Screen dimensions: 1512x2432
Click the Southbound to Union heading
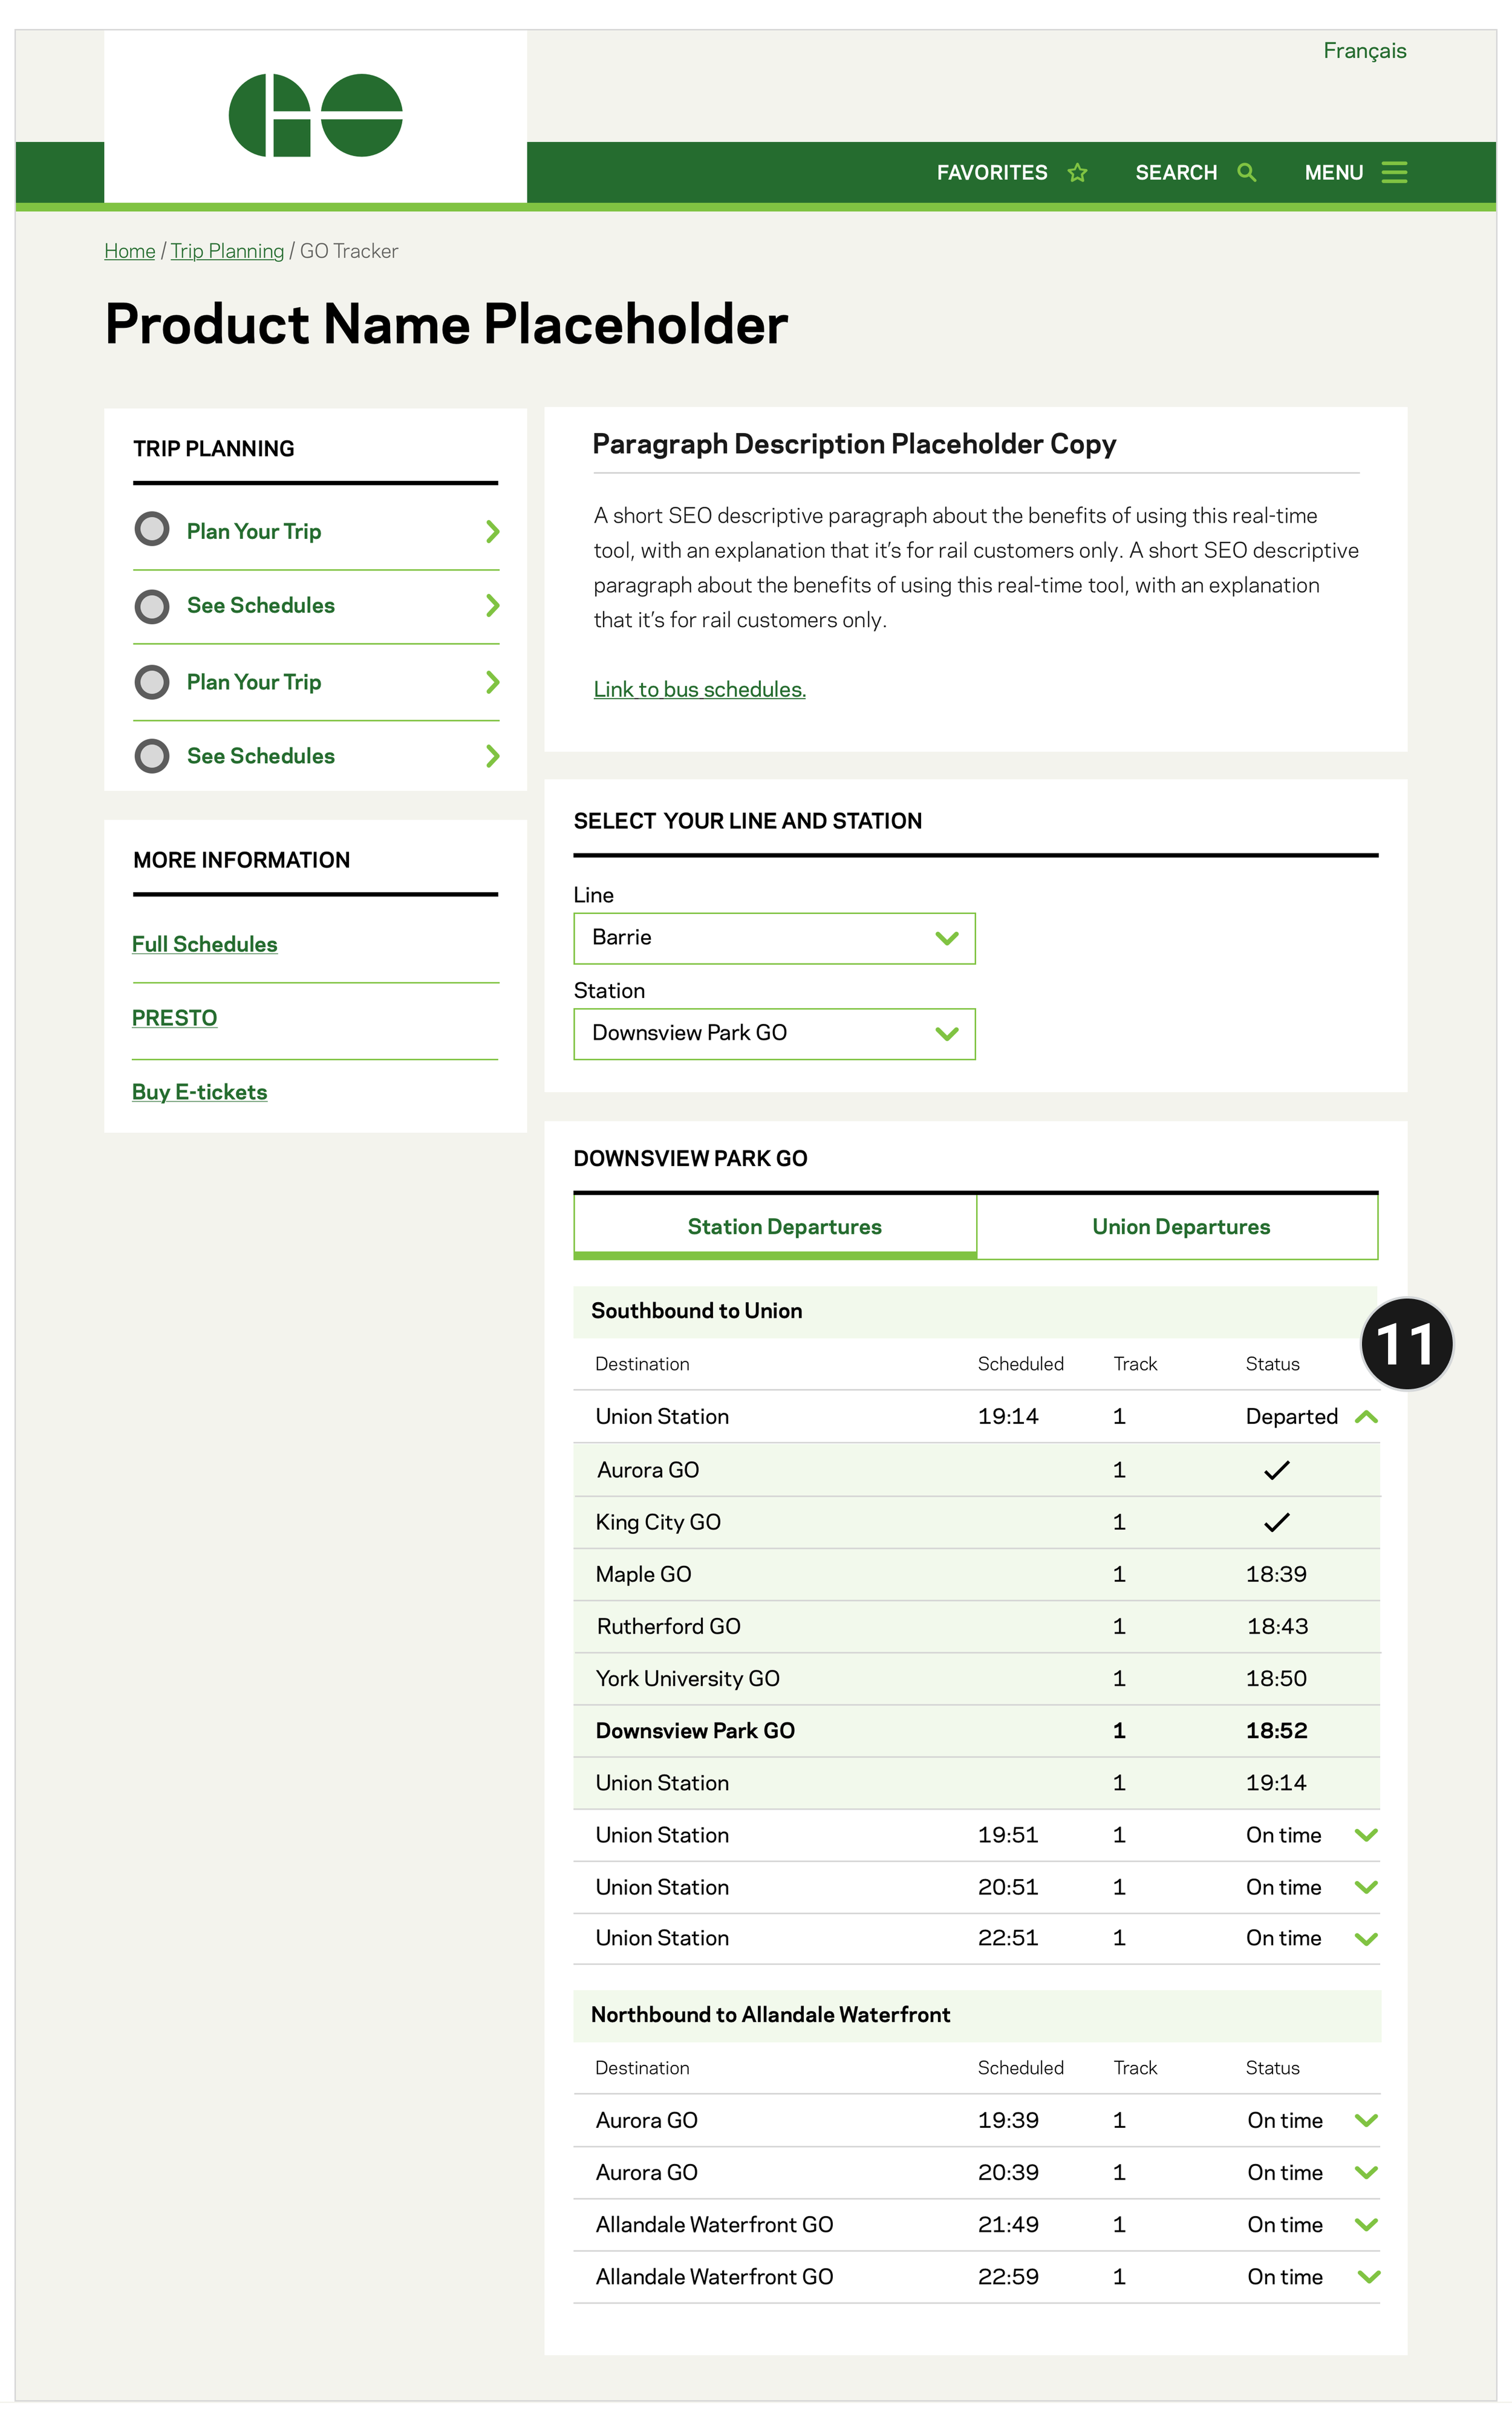click(696, 1311)
